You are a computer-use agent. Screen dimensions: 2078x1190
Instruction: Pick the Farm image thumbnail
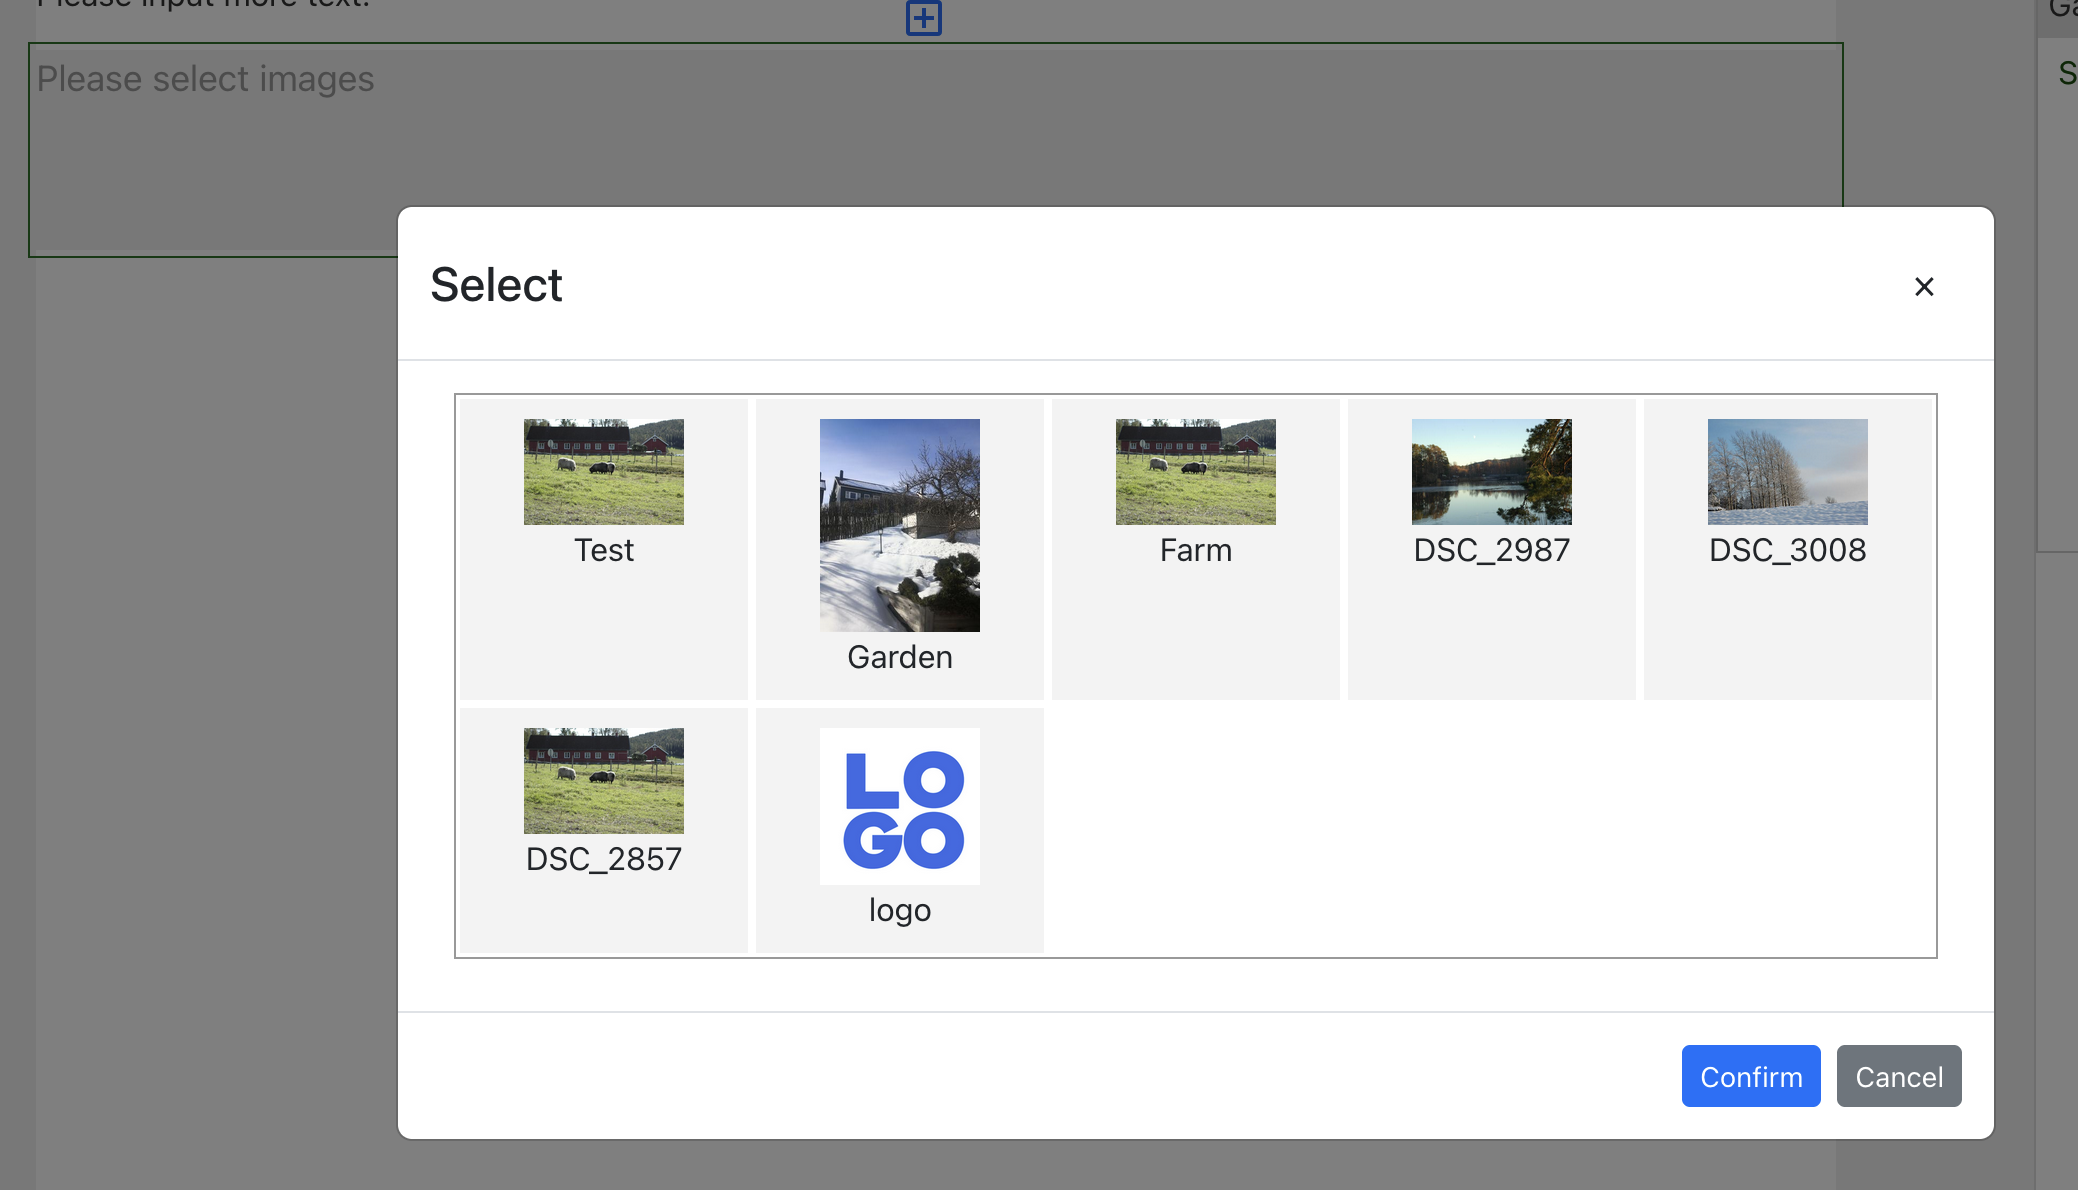pos(1195,471)
